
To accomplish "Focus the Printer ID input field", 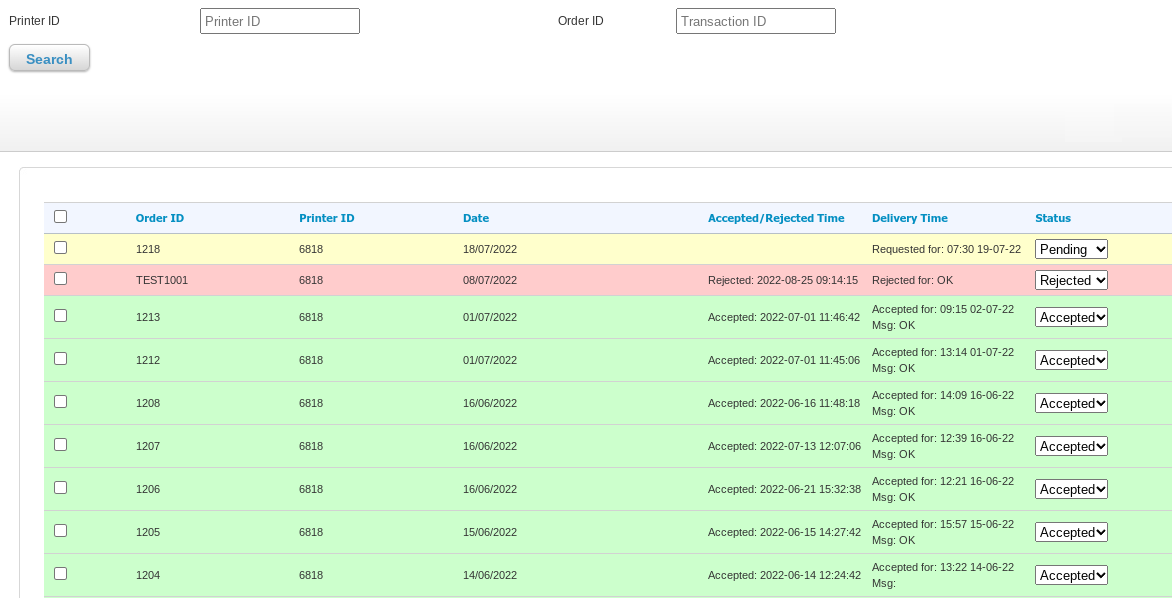I will click(x=279, y=21).
